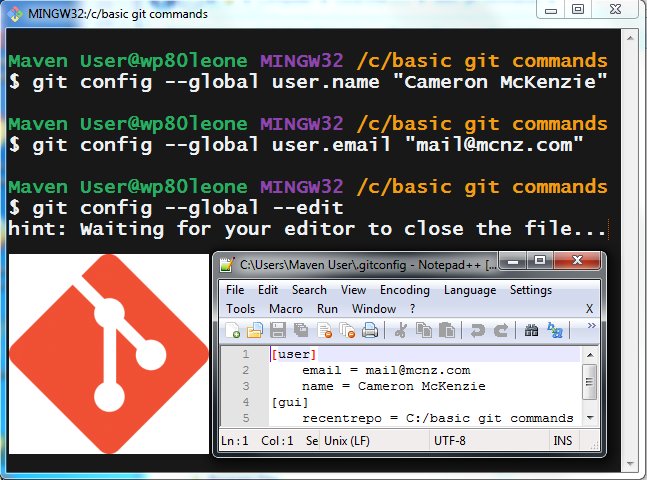This screenshot has width=647, height=480.
Task: Click the email = mail@mcnz.com line
Action: click(386, 370)
